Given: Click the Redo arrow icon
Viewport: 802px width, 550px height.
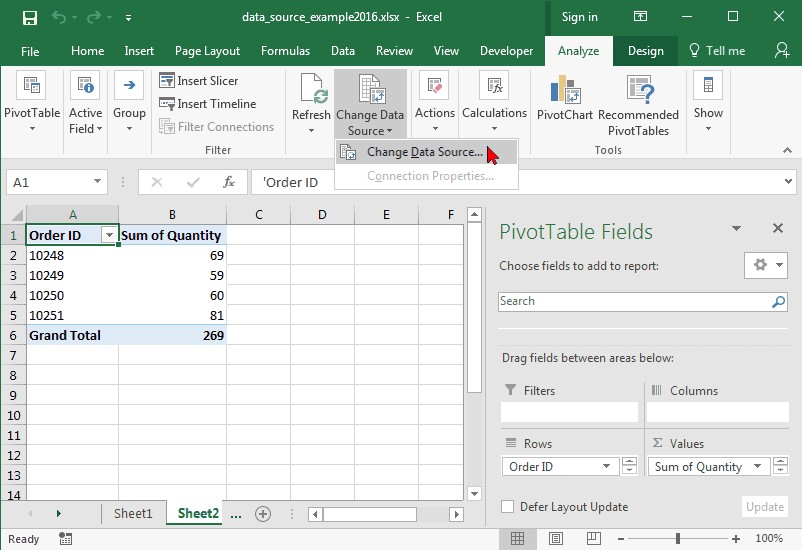Looking at the screenshot, I should [x=94, y=17].
